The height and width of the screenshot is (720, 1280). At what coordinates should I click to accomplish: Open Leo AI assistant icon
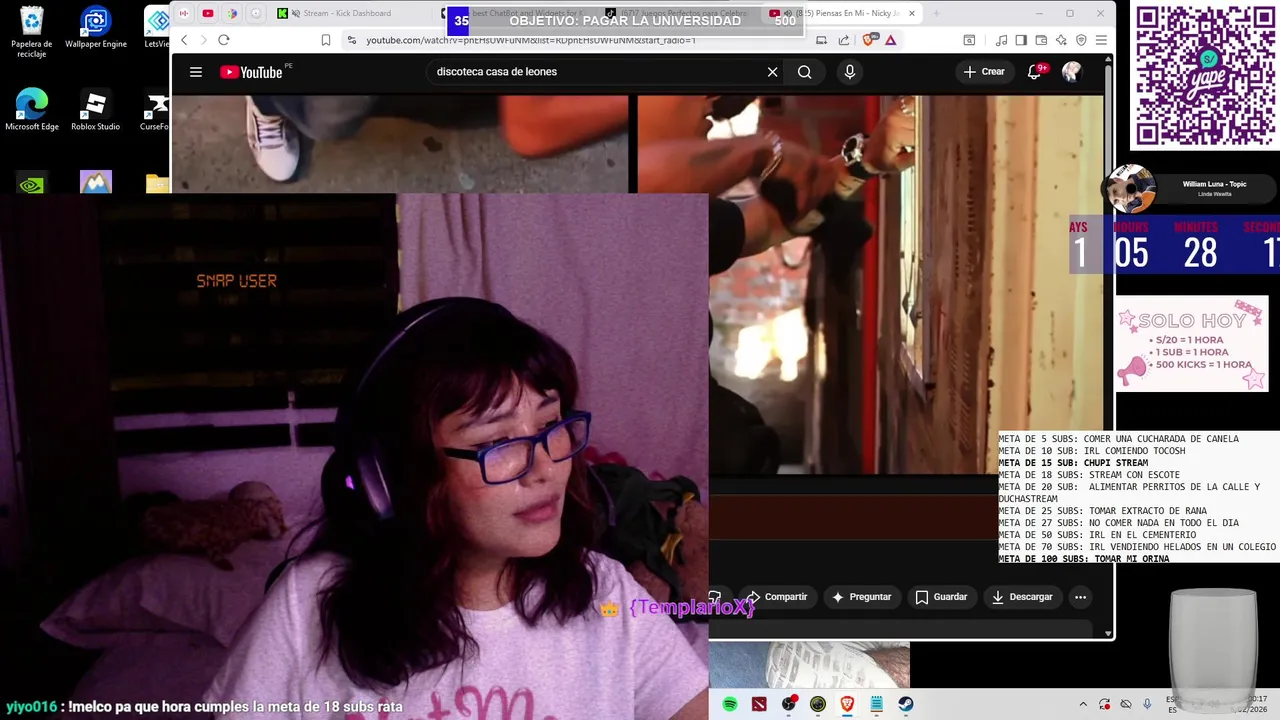1061,40
